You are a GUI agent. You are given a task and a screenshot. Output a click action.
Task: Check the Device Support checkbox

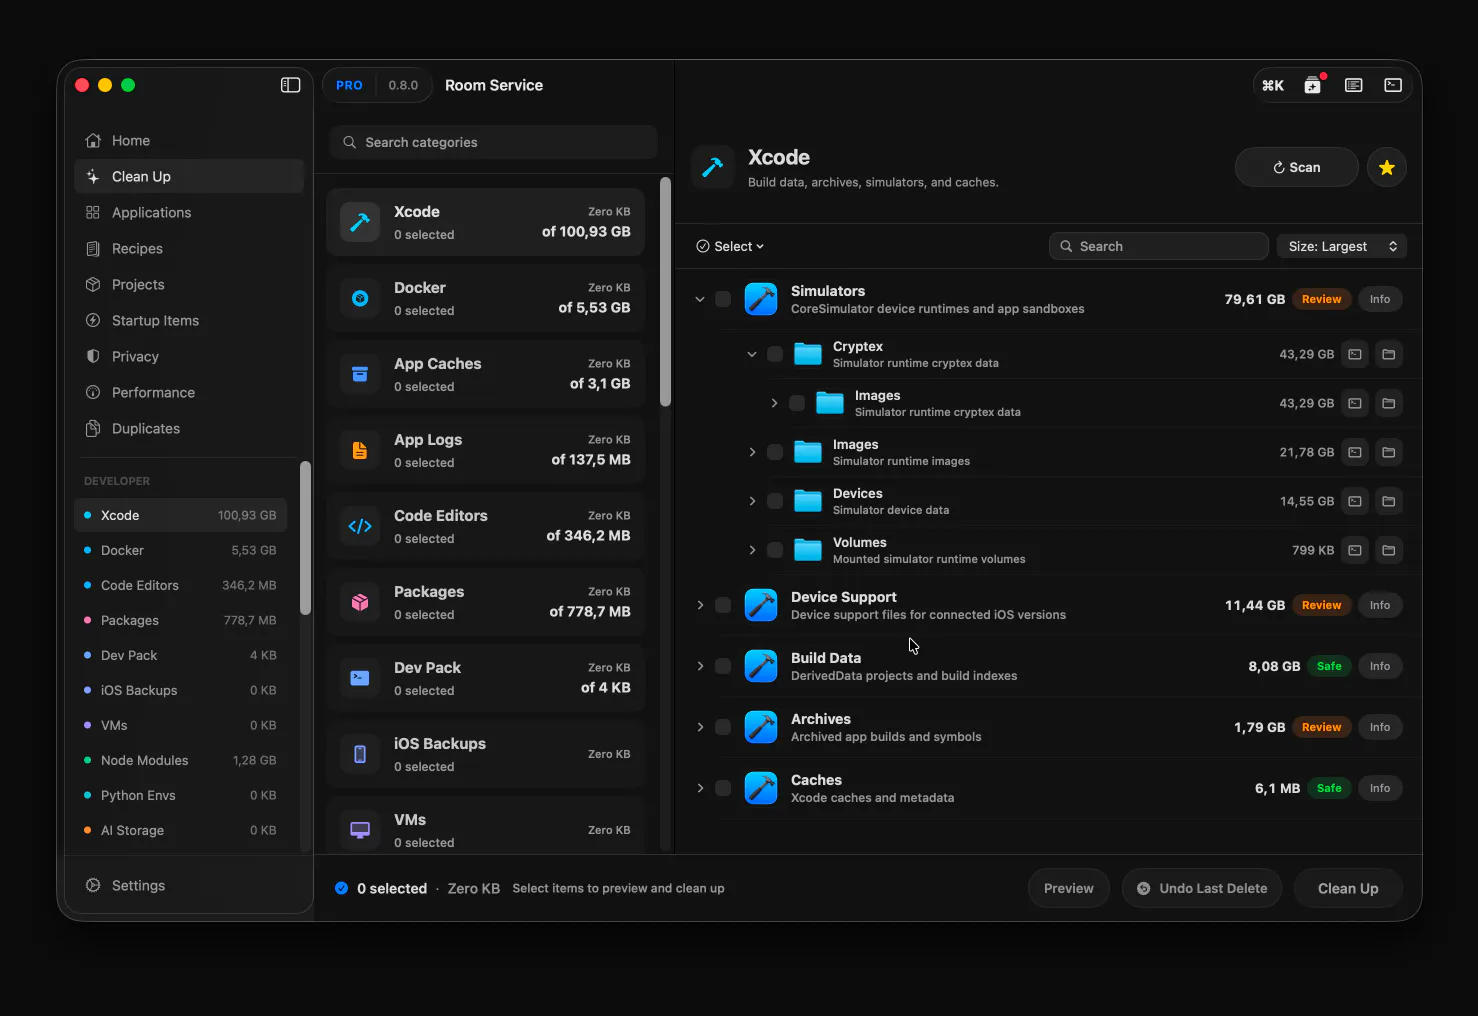point(723,605)
